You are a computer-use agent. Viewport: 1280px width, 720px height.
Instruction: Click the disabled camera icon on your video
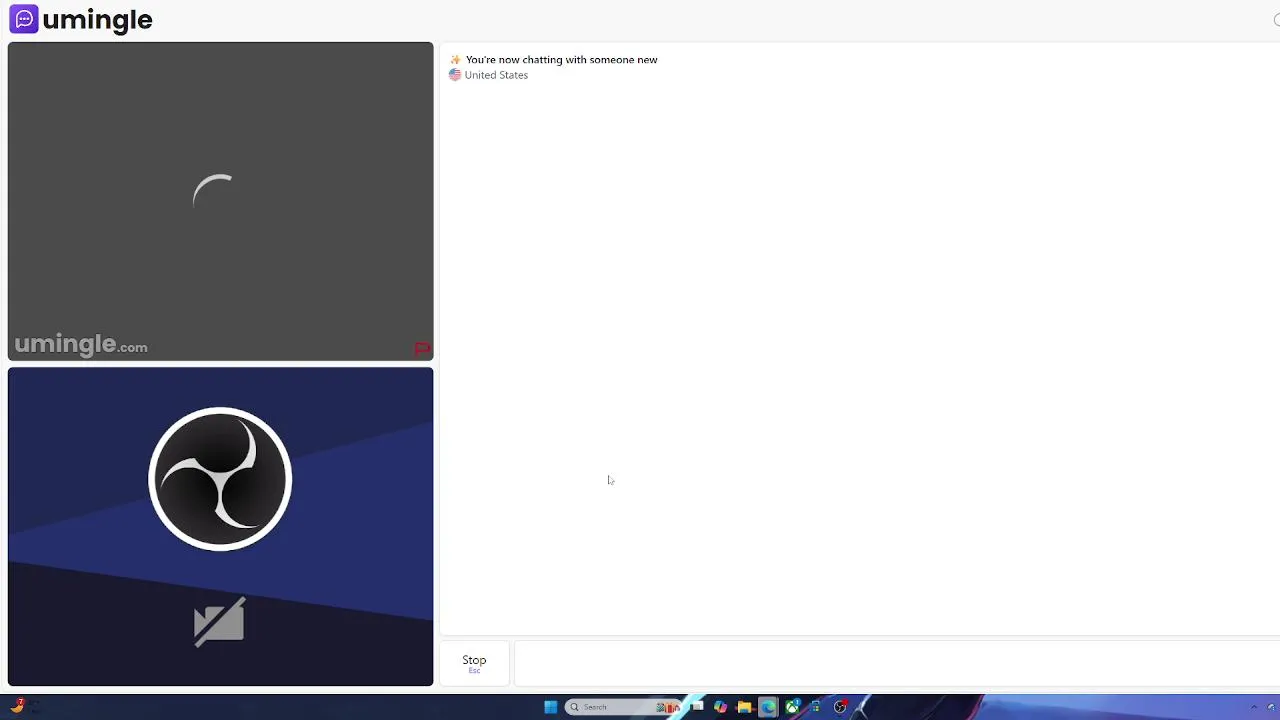coord(219,622)
